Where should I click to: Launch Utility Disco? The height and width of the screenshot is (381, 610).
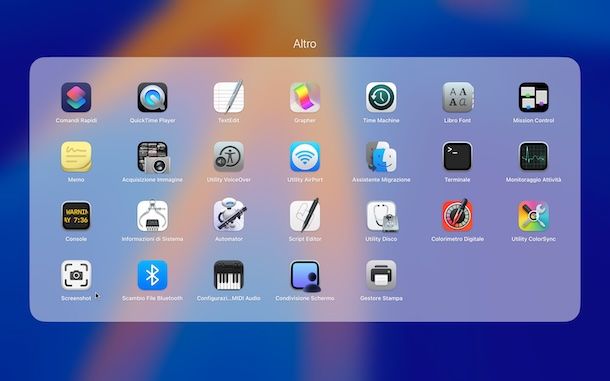382,216
